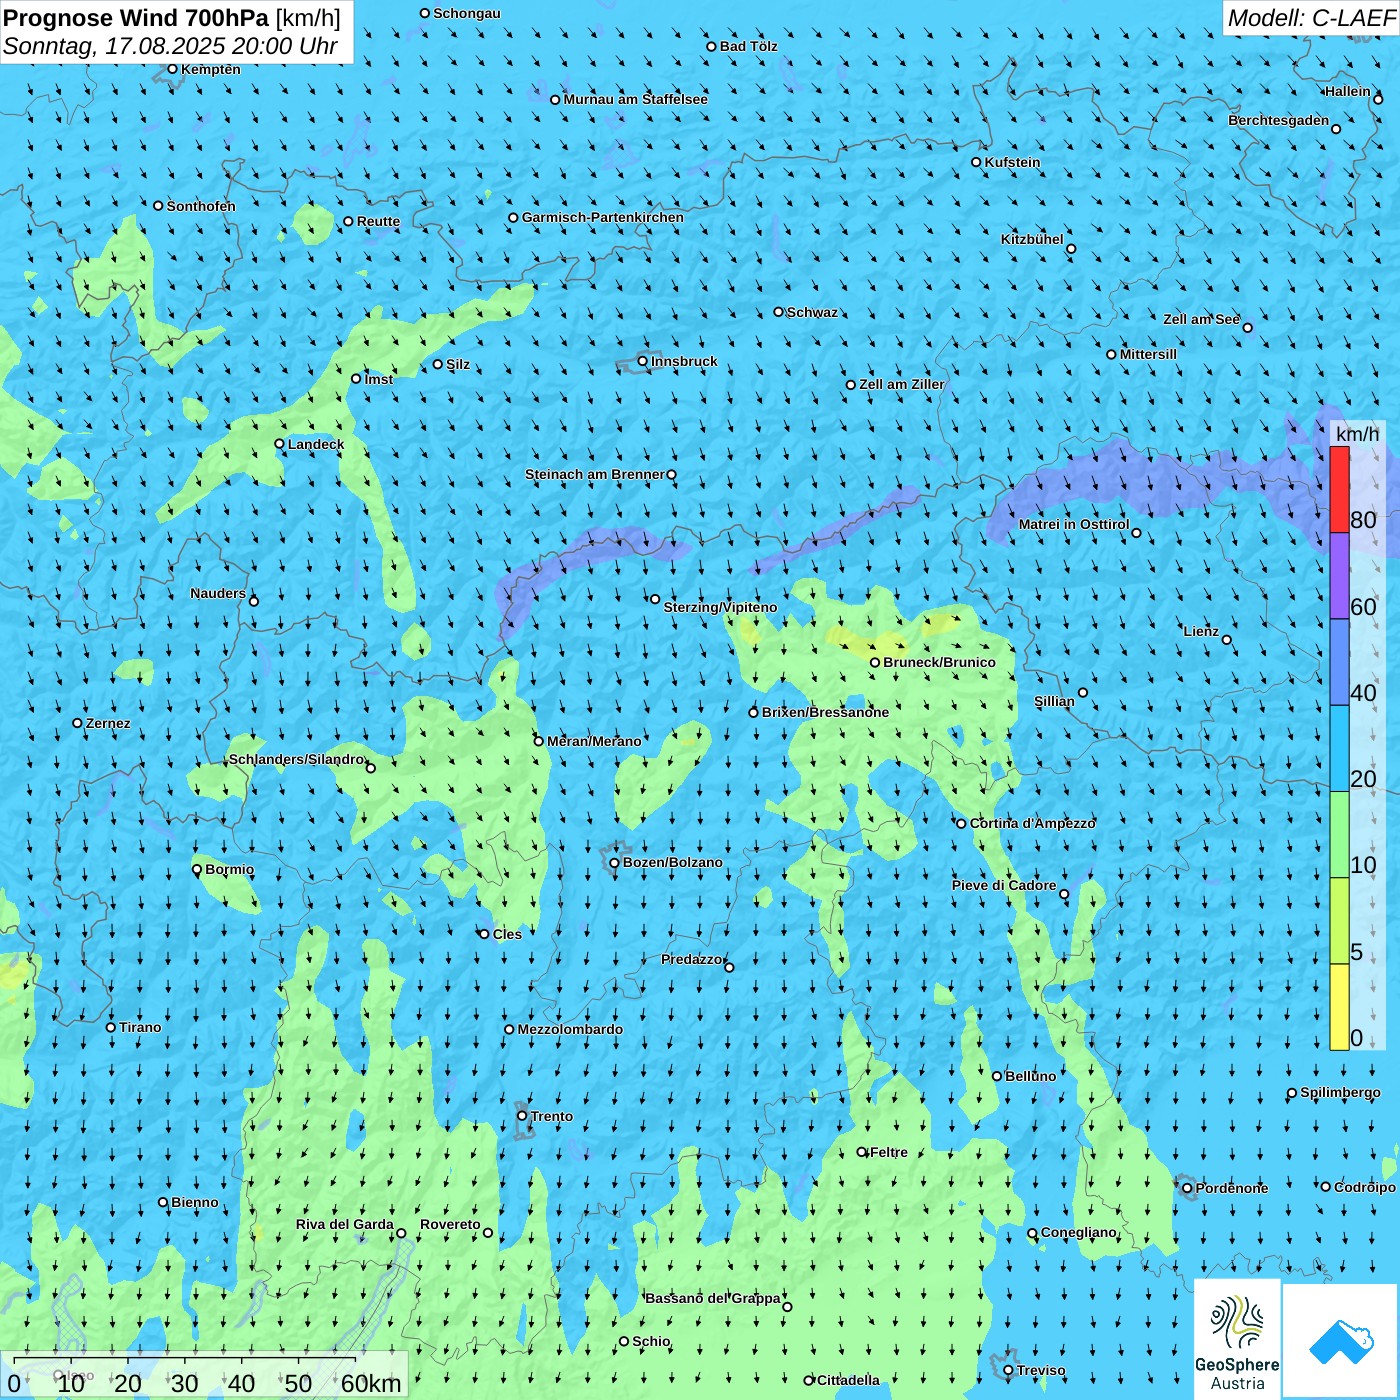Click the 'Brixen/Bressanone' label
This screenshot has width=1400, height=1400.
(825, 712)
